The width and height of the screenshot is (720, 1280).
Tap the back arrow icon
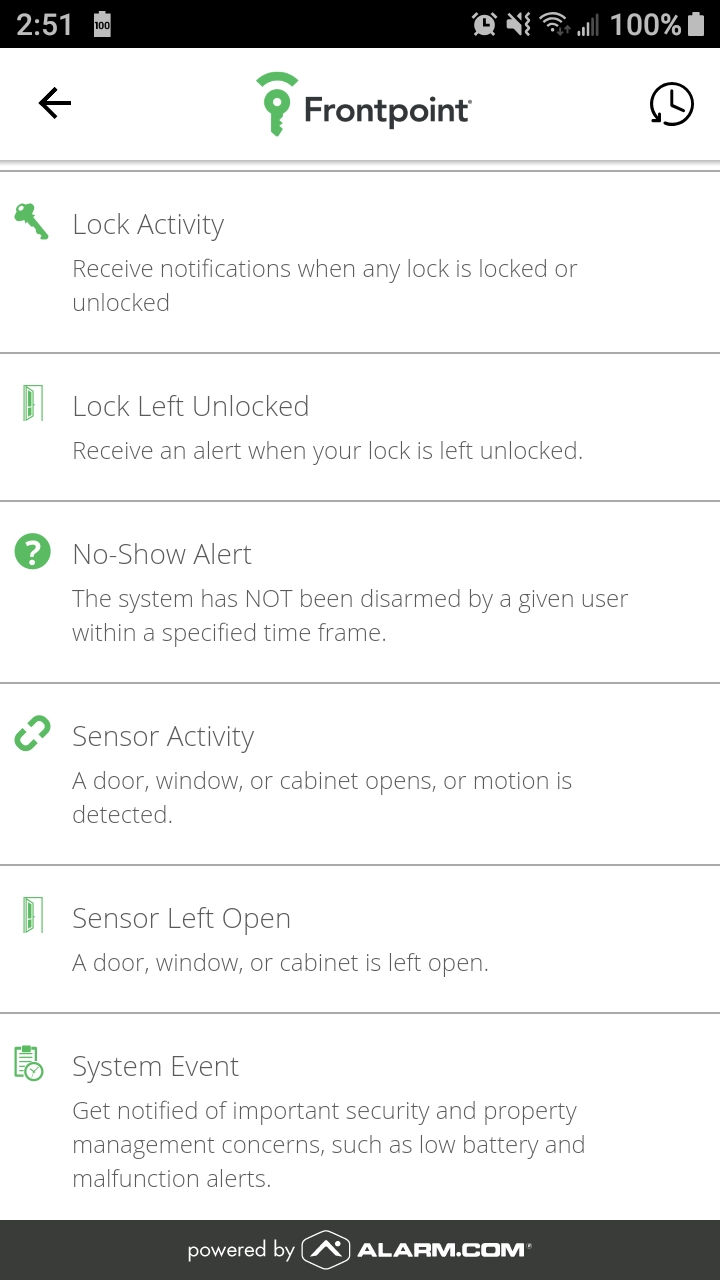[x=55, y=103]
